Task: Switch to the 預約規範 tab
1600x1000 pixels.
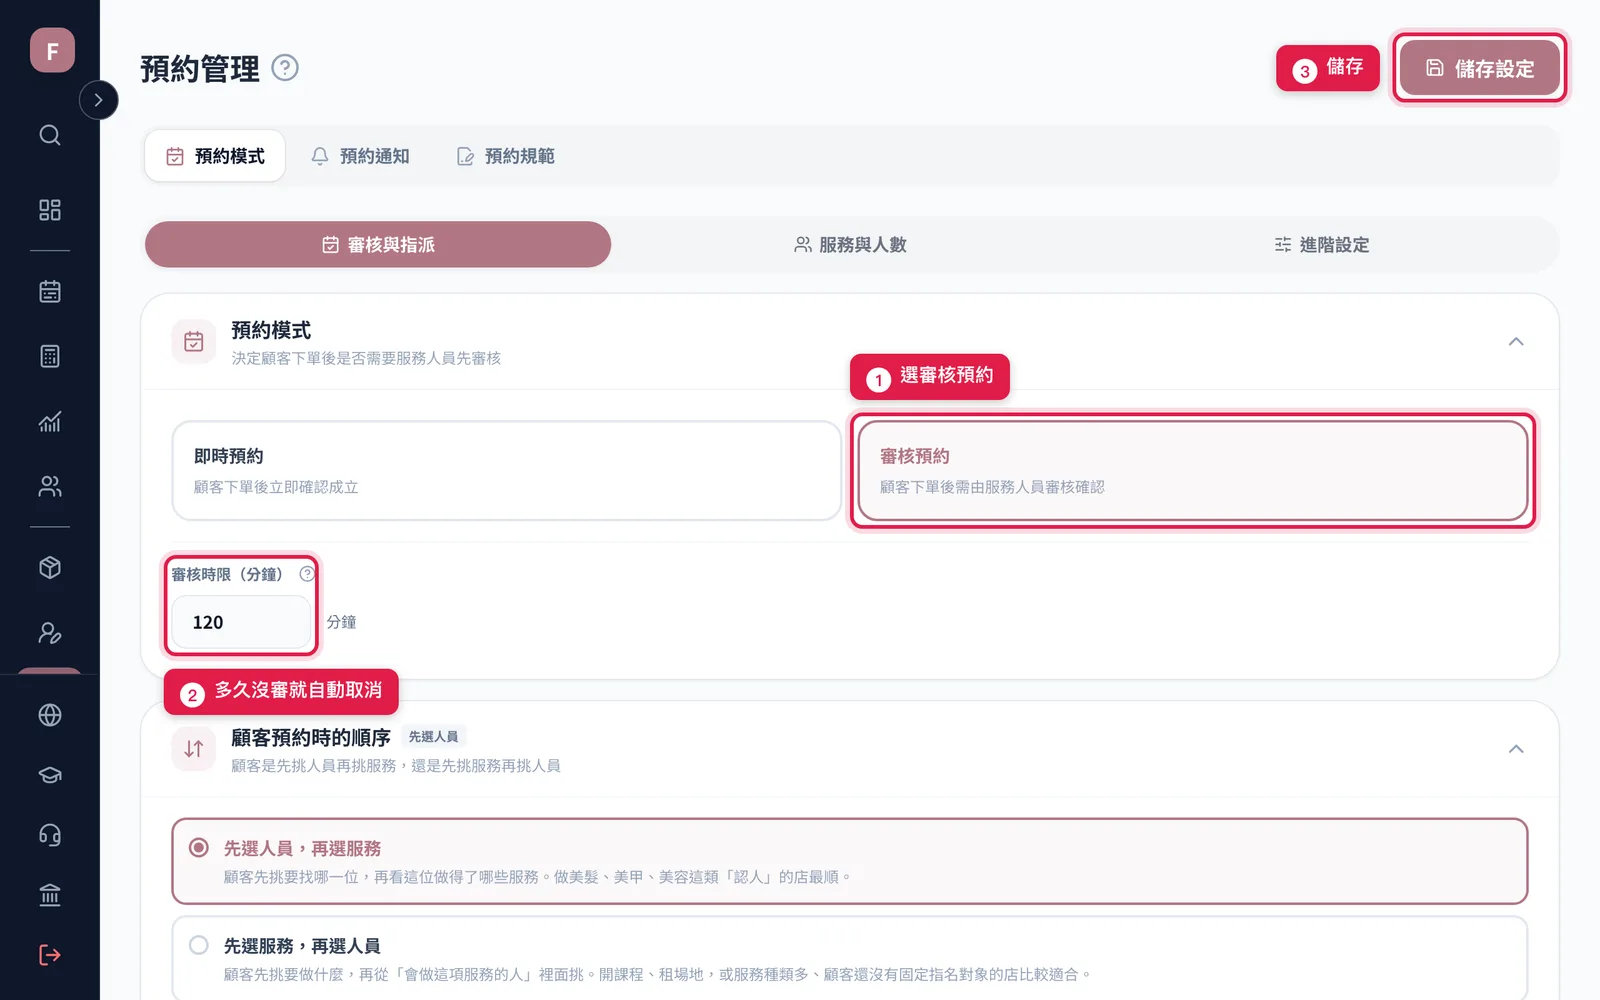Action: (505, 156)
